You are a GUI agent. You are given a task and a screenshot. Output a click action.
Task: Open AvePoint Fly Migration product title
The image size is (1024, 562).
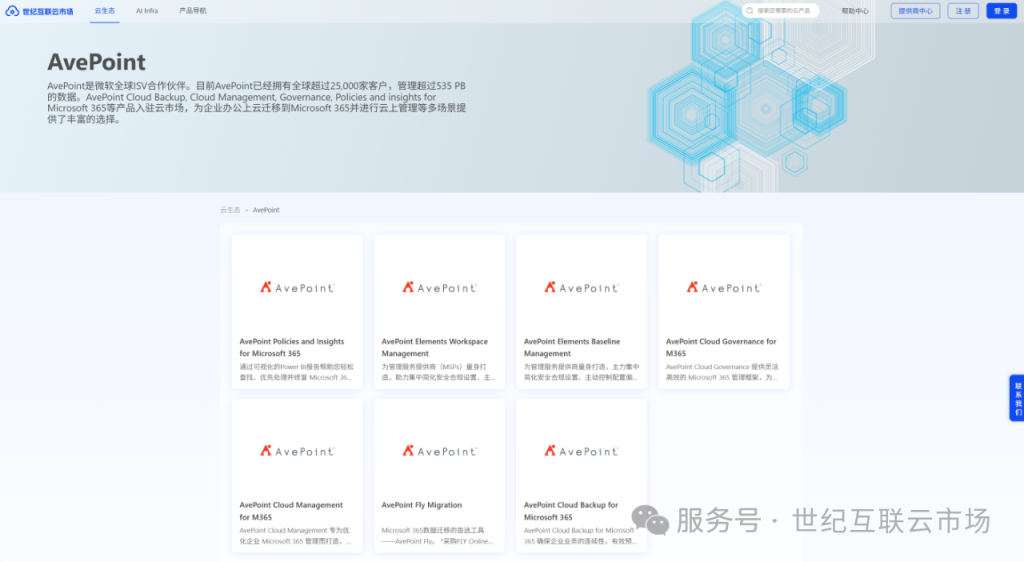[421, 505]
